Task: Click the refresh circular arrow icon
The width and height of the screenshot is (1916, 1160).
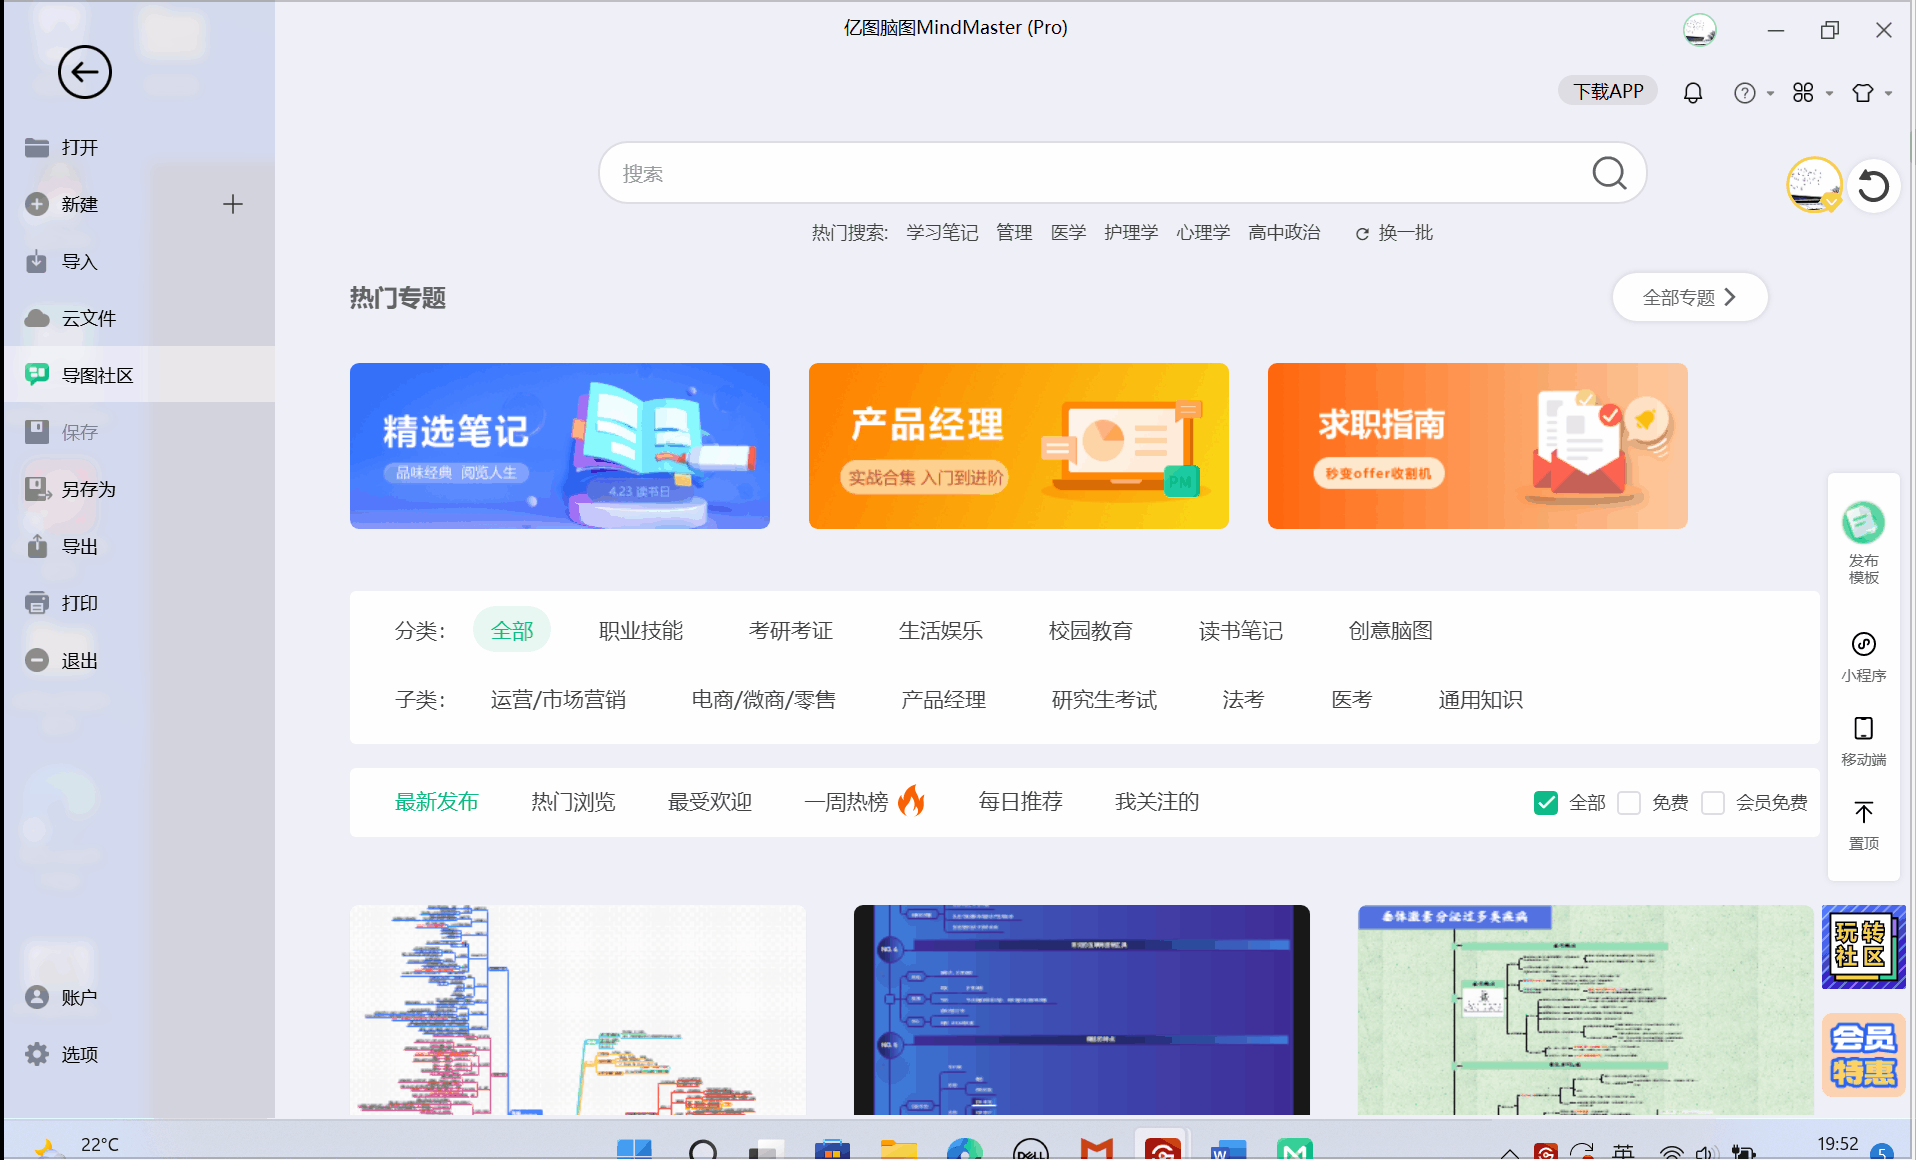Action: (x=1873, y=186)
